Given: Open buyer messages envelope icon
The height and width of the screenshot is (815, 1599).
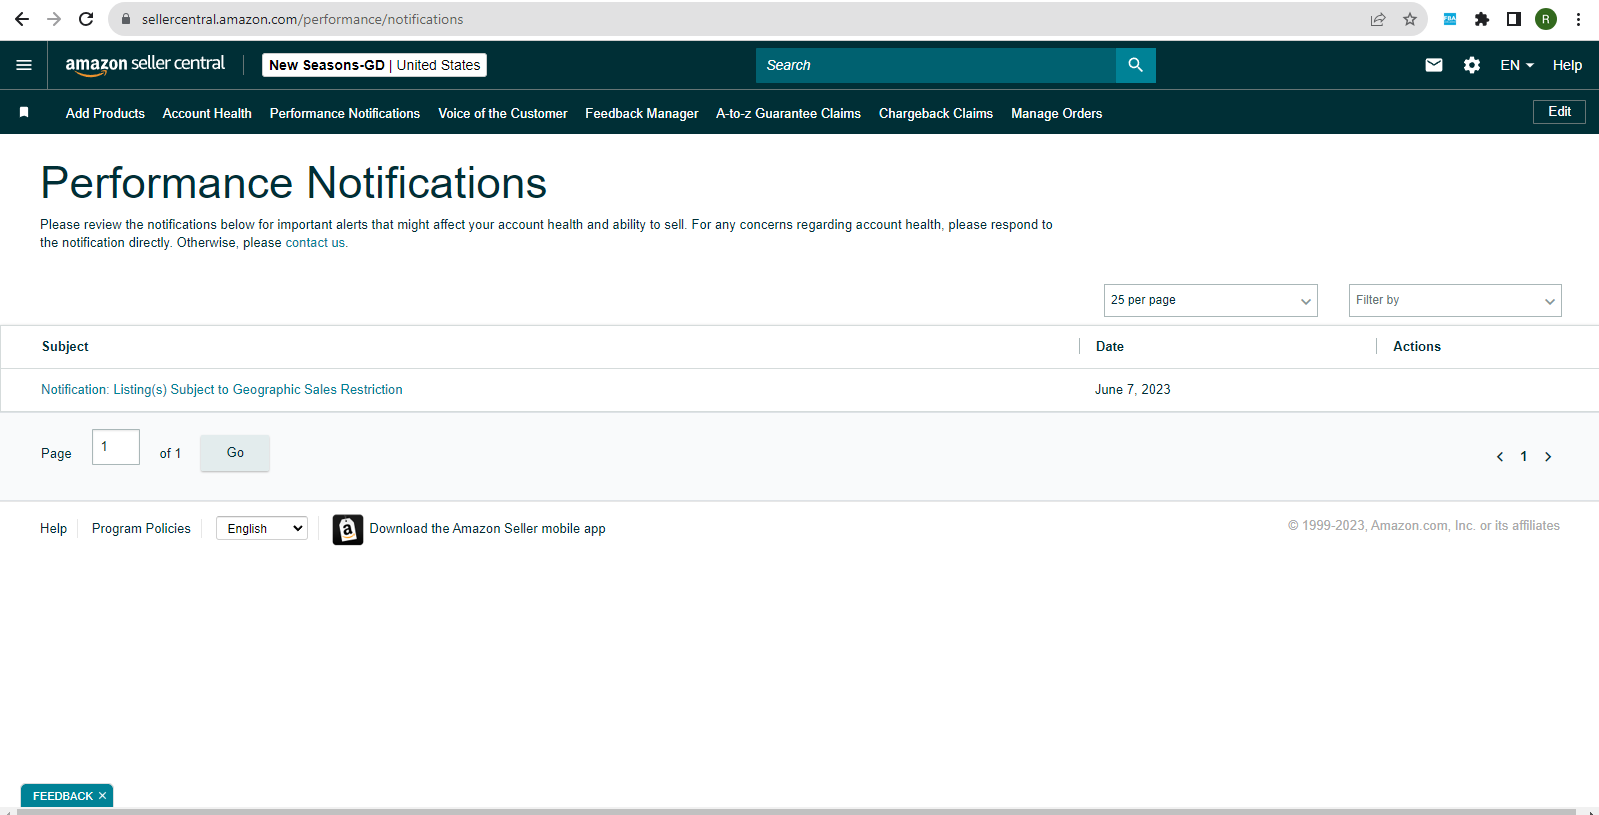Looking at the screenshot, I should [x=1434, y=65].
